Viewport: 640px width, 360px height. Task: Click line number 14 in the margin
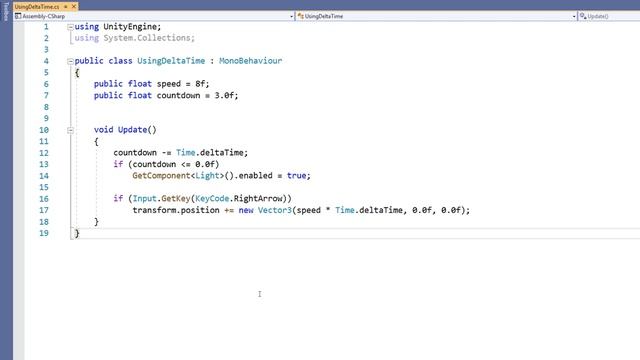coord(44,176)
